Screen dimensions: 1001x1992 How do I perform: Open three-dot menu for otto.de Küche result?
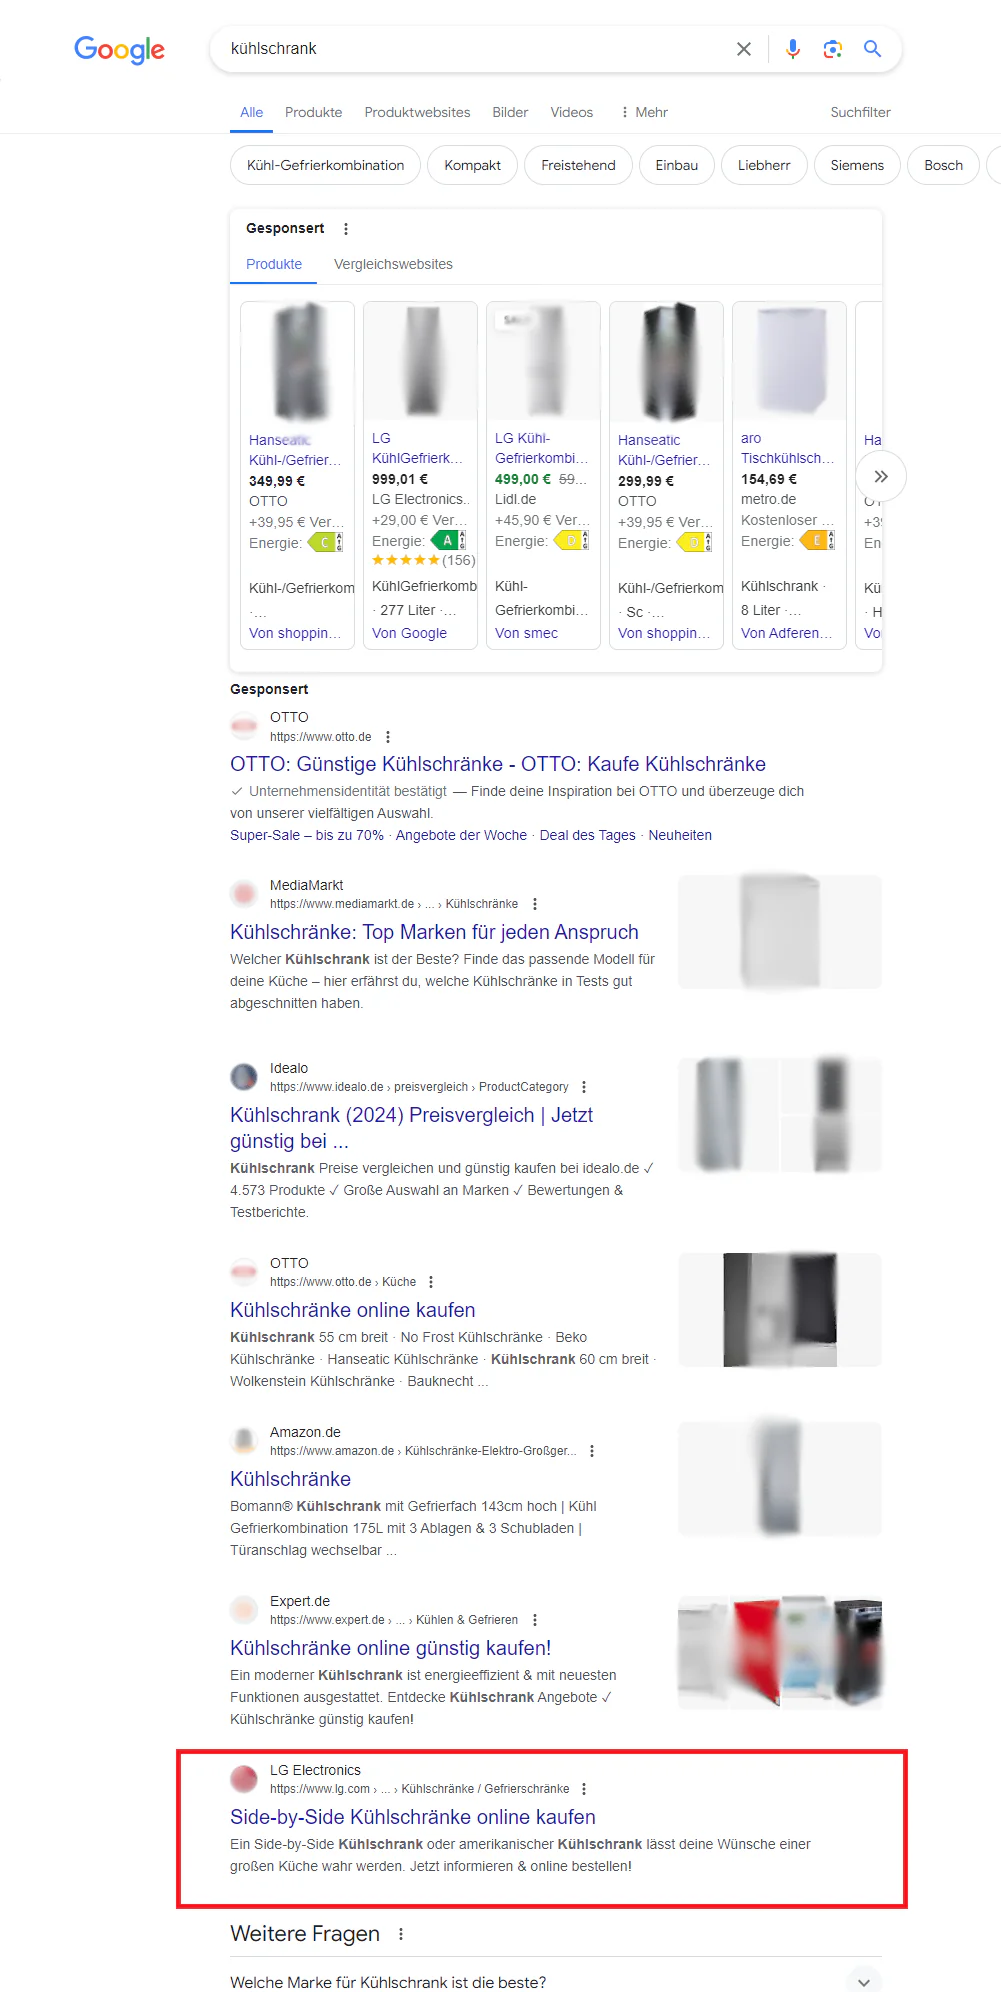pos(431,1282)
